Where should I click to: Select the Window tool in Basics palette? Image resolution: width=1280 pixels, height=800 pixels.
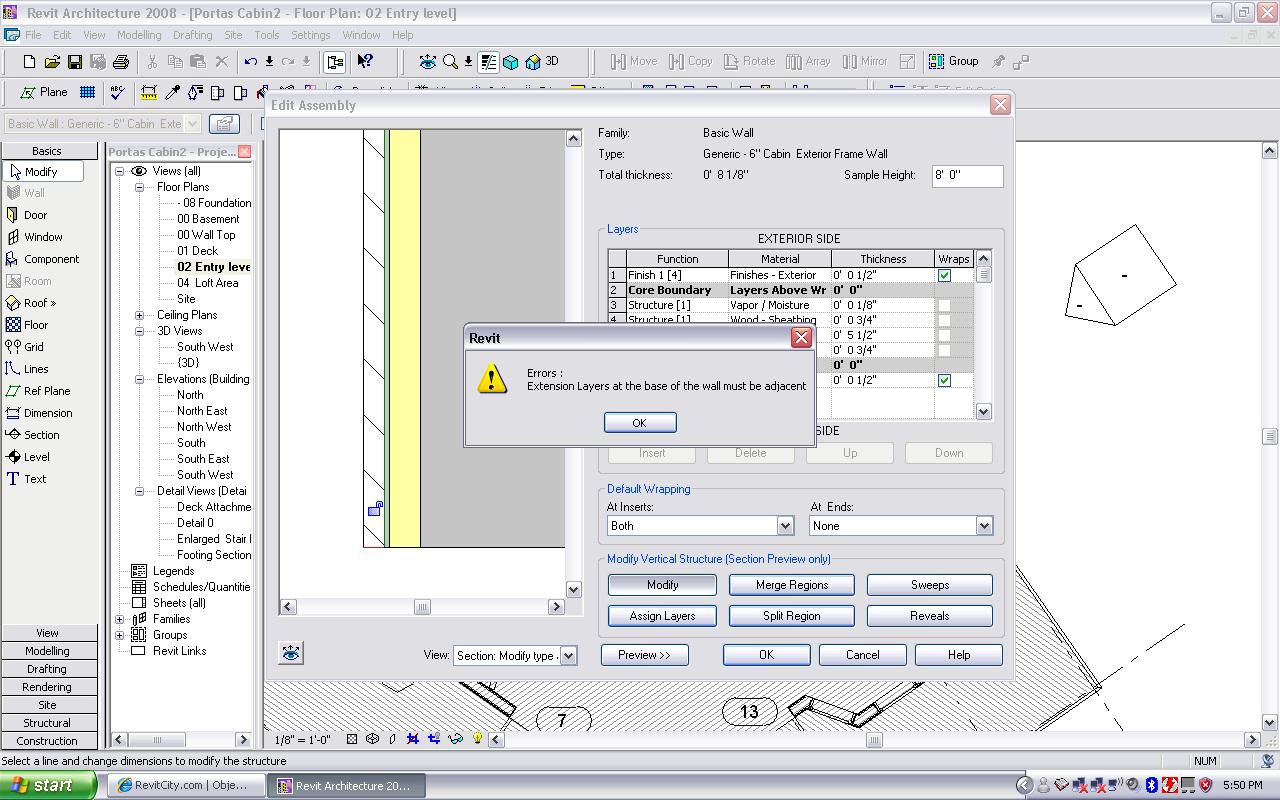(42, 237)
